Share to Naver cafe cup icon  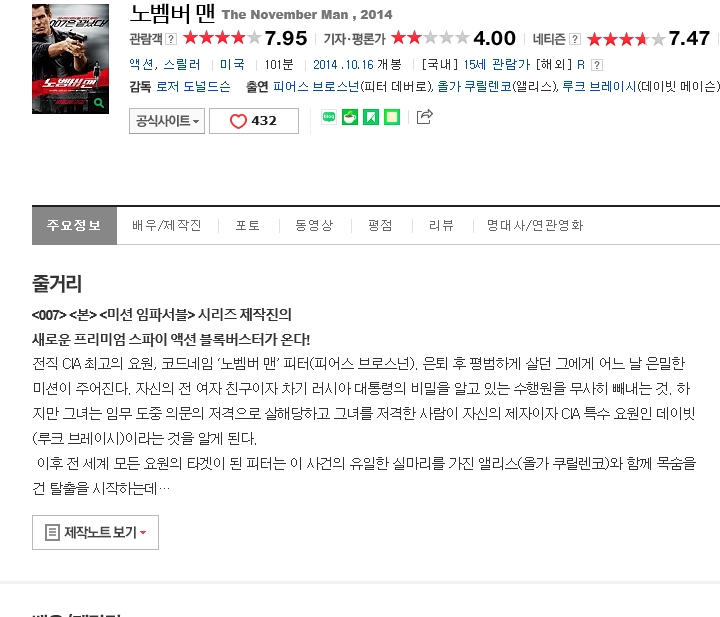pyautogui.click(x=350, y=118)
